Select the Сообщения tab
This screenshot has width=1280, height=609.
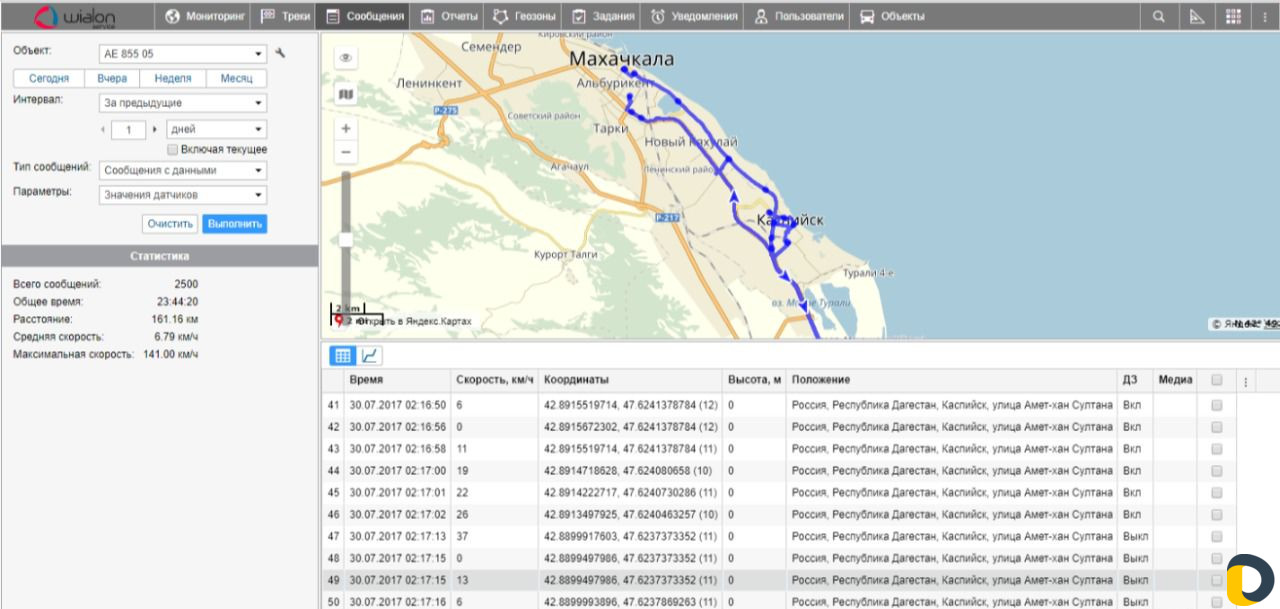click(x=364, y=16)
